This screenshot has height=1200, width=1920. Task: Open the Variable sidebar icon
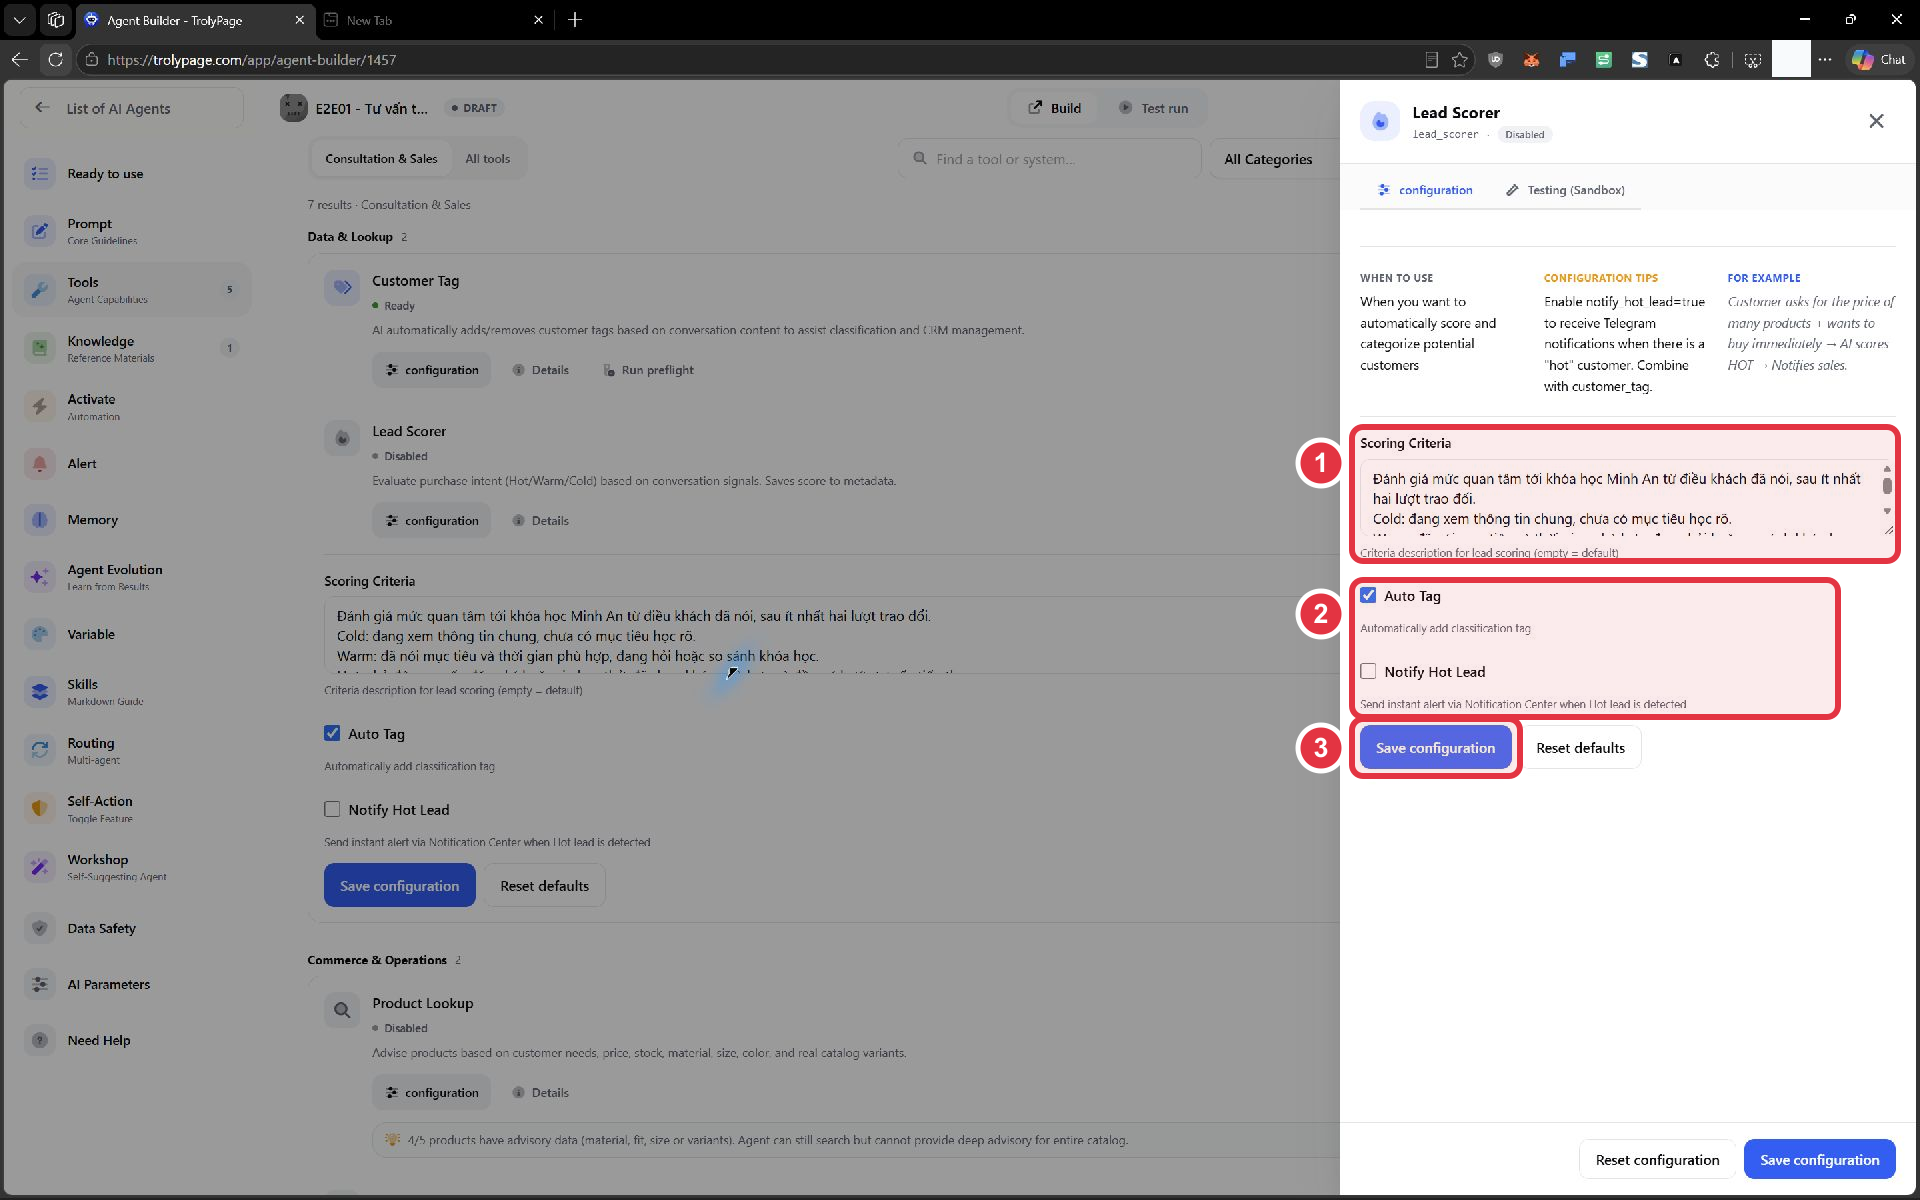point(39,634)
